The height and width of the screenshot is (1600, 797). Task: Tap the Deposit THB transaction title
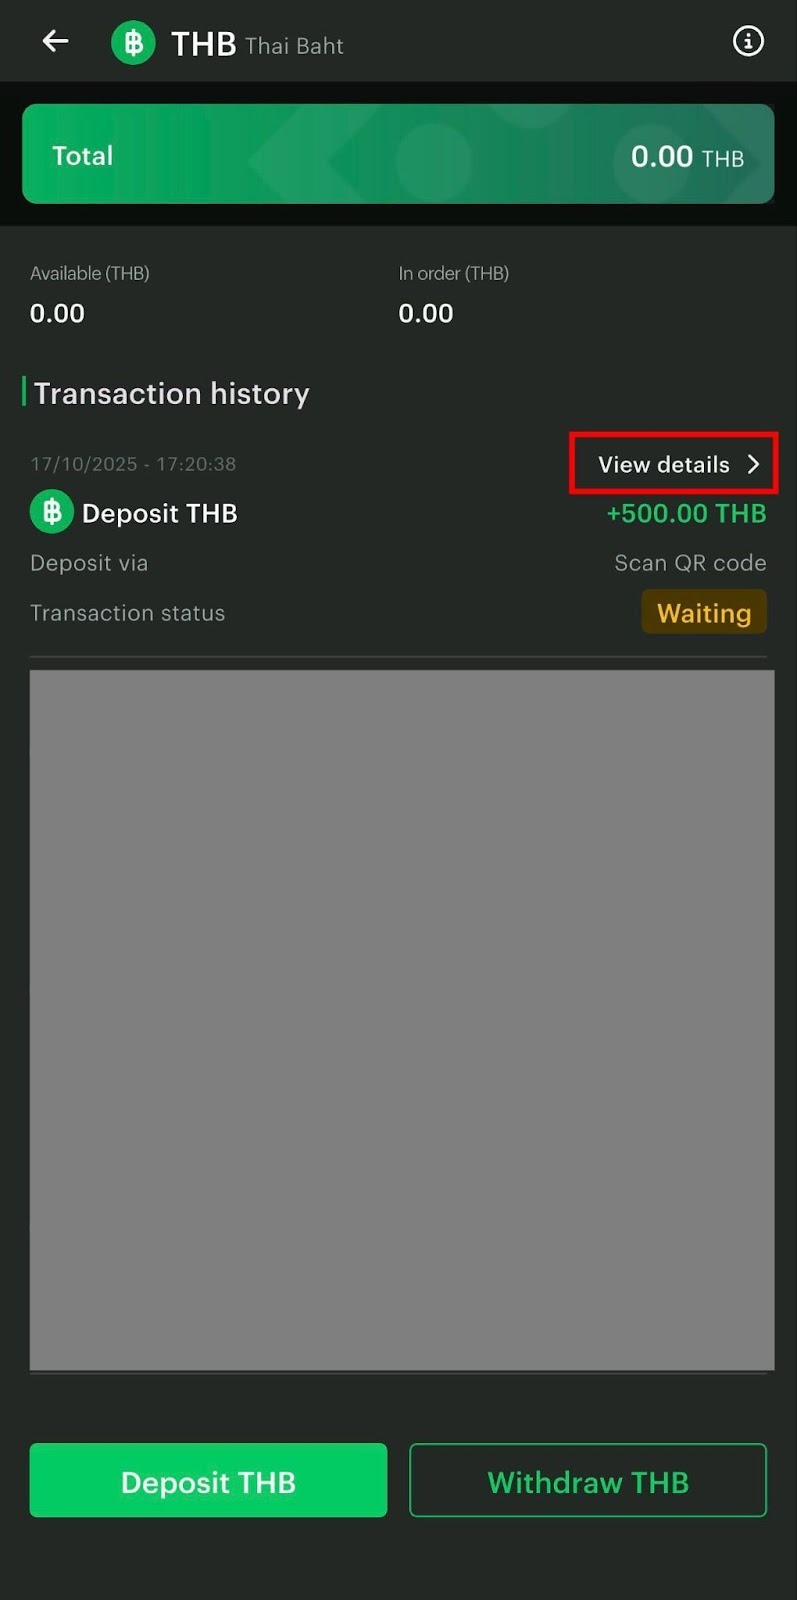[159, 513]
